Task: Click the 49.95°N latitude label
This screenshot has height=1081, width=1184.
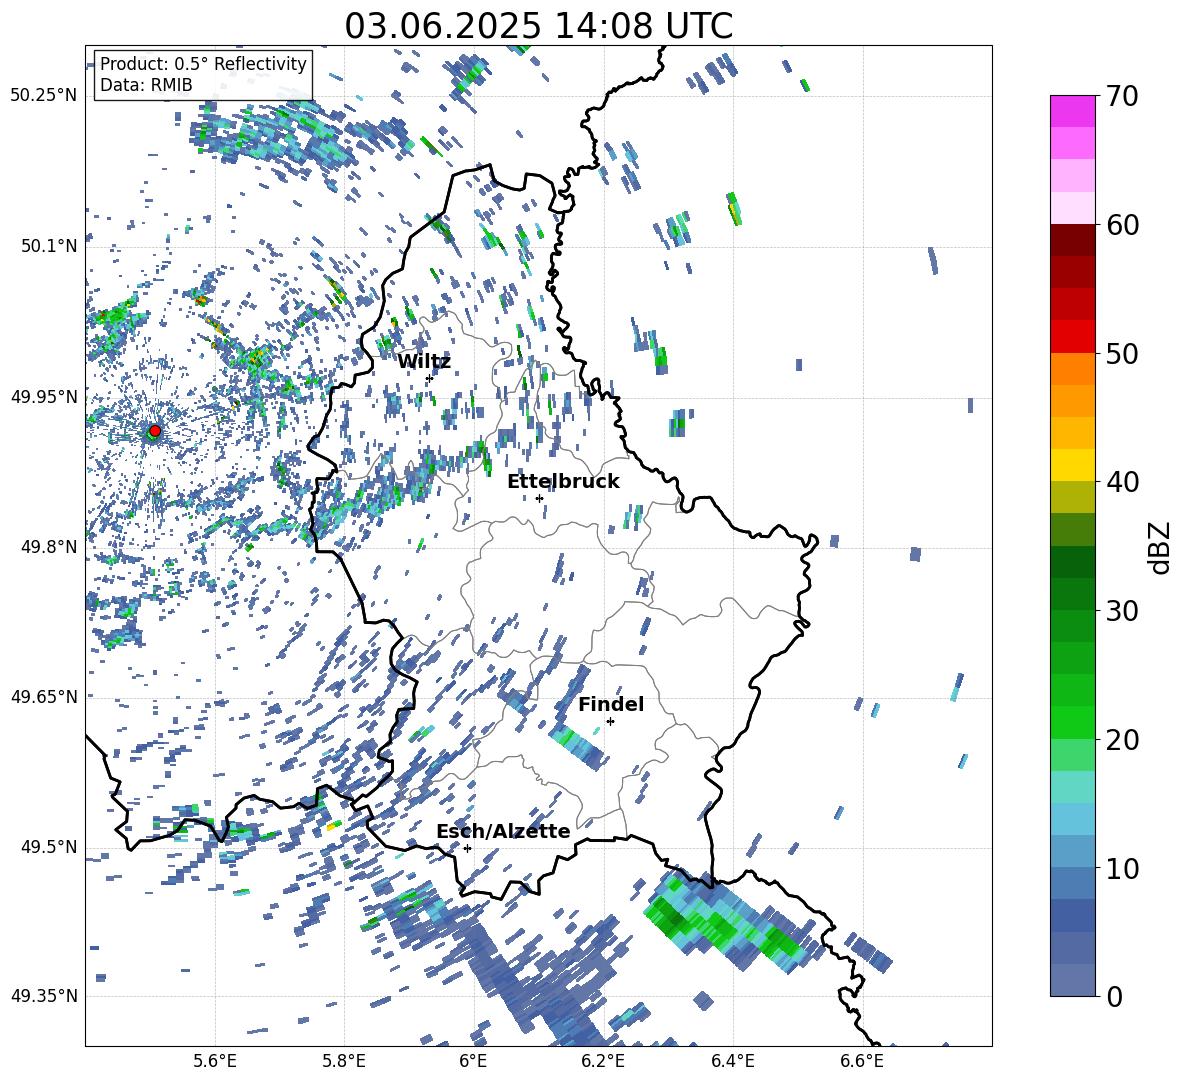Action: point(44,396)
